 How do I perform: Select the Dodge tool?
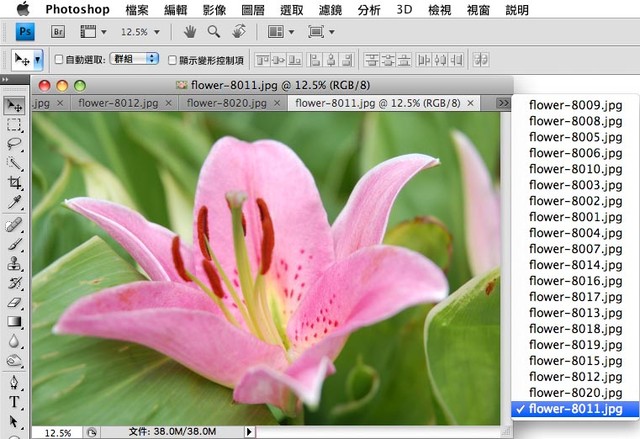pos(15,360)
